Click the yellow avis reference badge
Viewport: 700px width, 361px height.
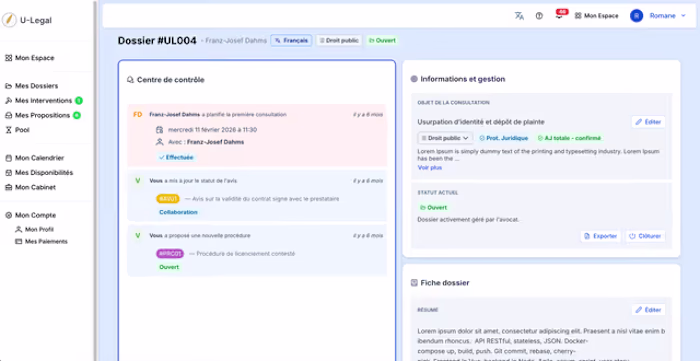[x=168, y=199]
